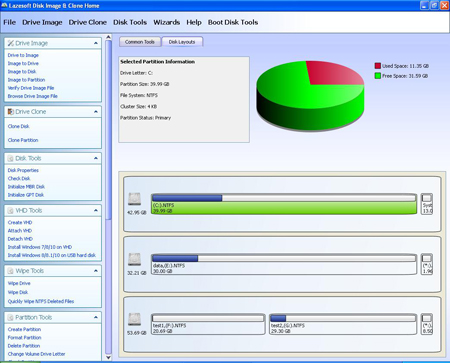Screen dimensions: 450x363
Task: Click the red Used Space legend swatch
Action: [378, 66]
